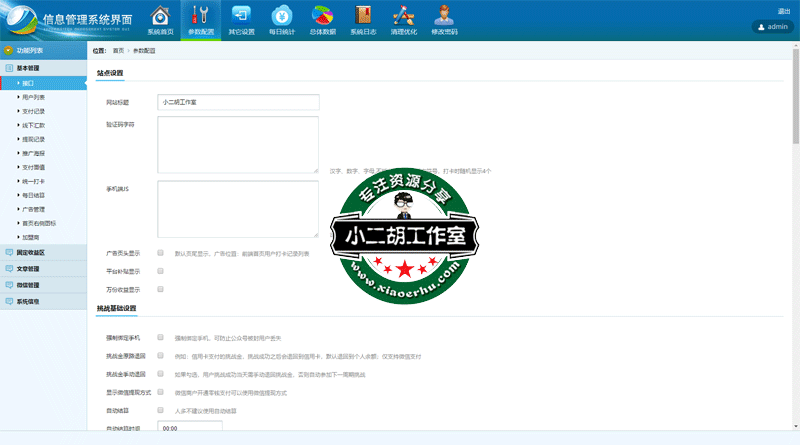Image resolution: width=800 pixels, height=445 pixels.
Task: Click the icon next to 微信管理
Action: 9,285
